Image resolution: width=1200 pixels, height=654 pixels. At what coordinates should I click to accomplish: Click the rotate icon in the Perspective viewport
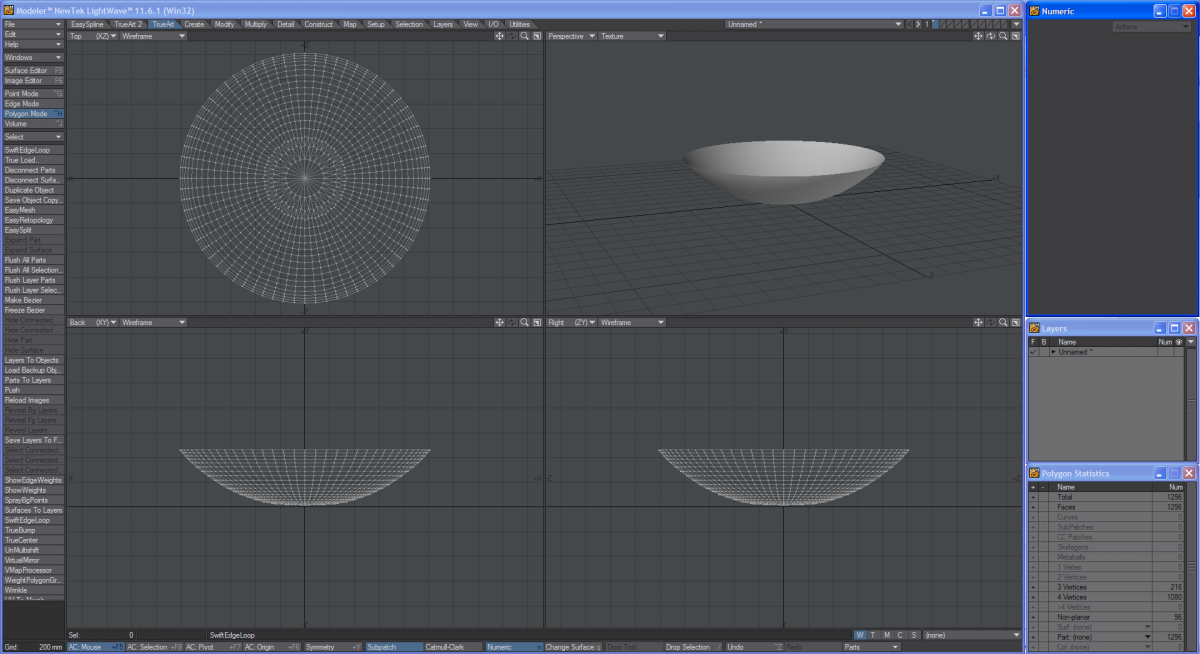pos(991,36)
